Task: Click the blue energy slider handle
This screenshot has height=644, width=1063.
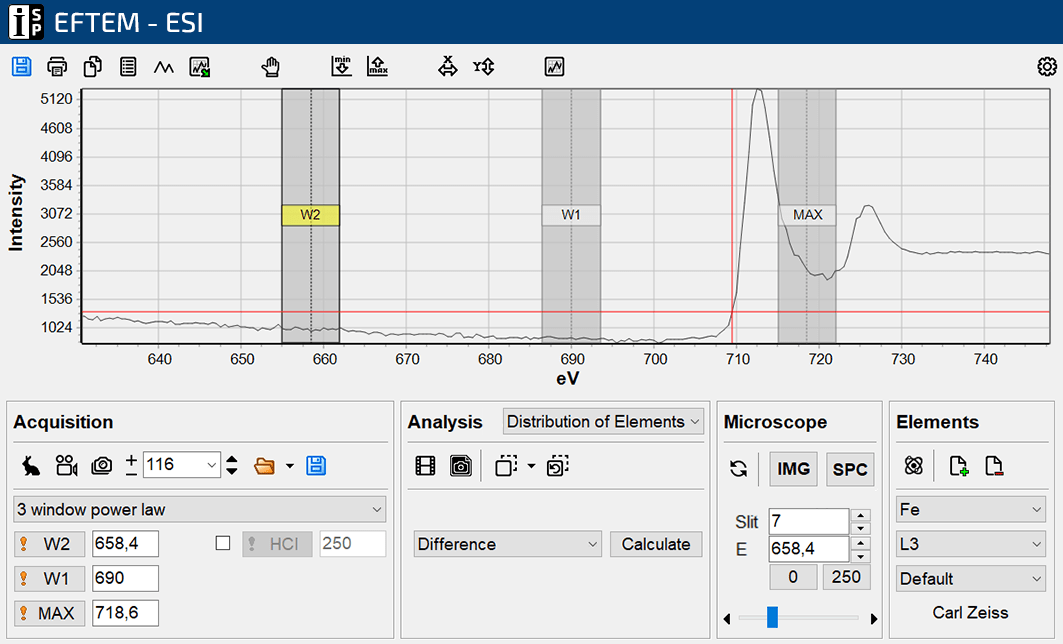Action: 772,618
